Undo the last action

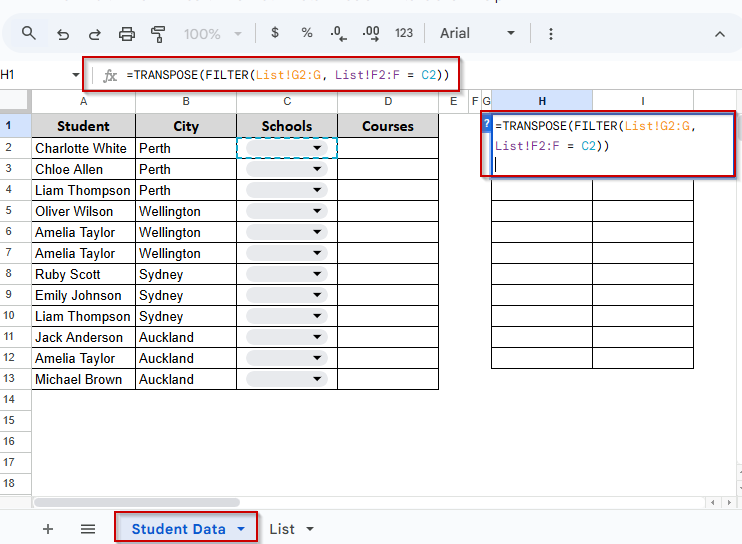63,34
